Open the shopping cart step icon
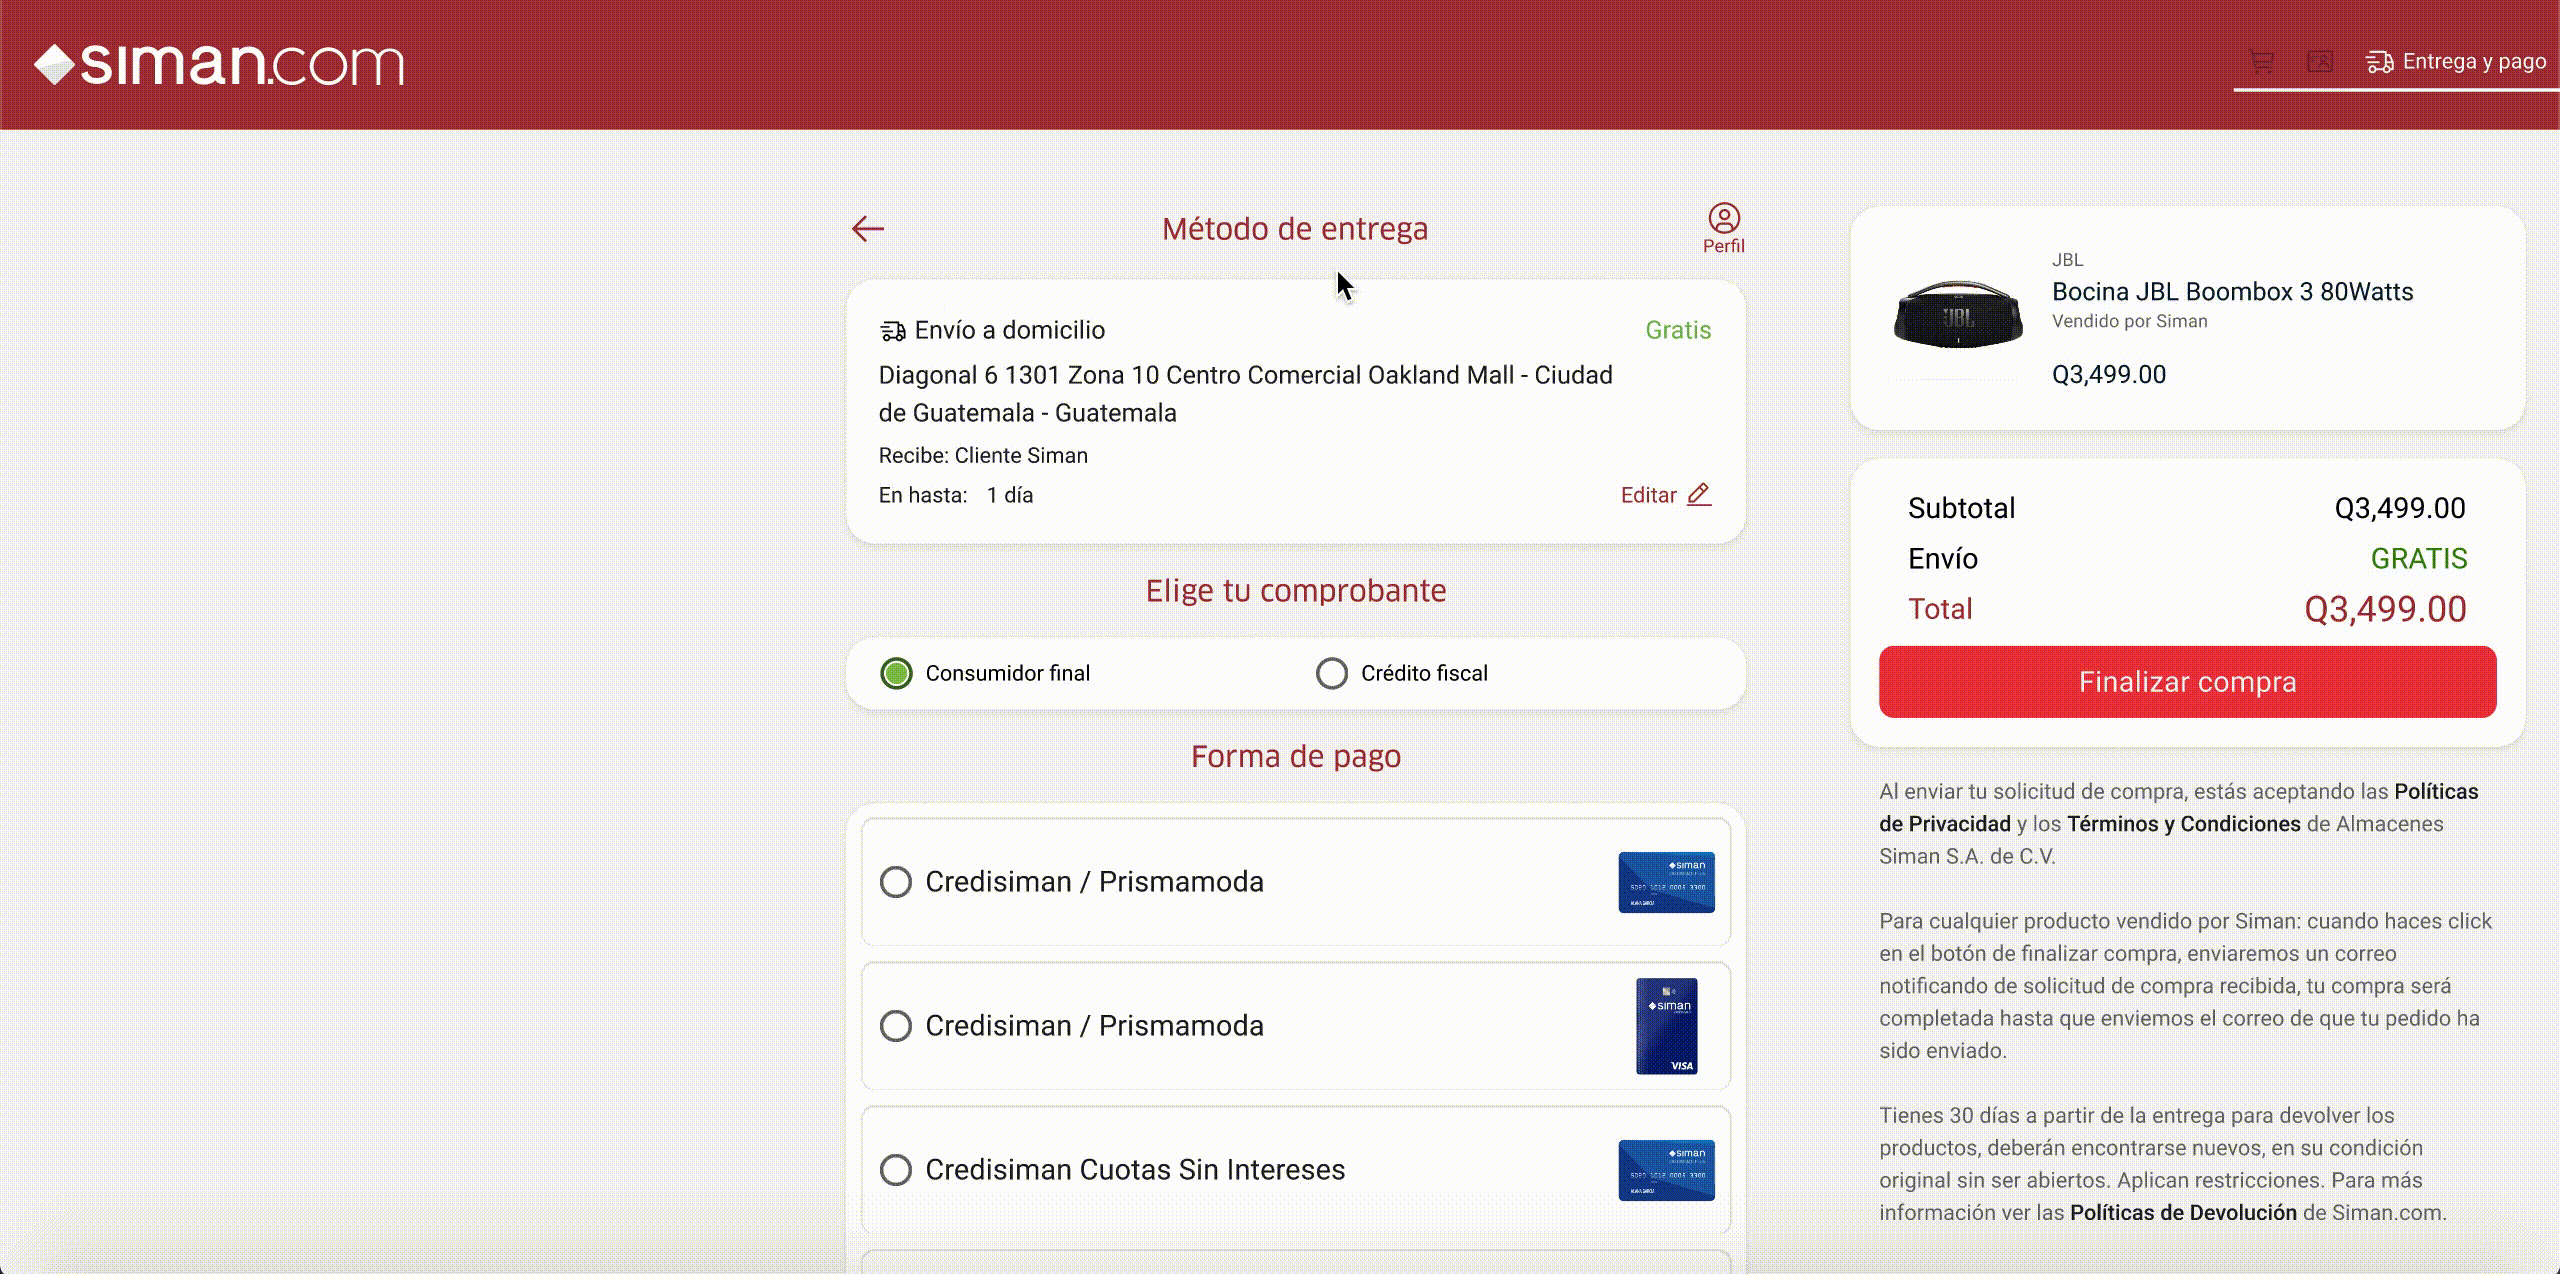The height and width of the screenshot is (1274, 2560). click(x=2262, y=62)
